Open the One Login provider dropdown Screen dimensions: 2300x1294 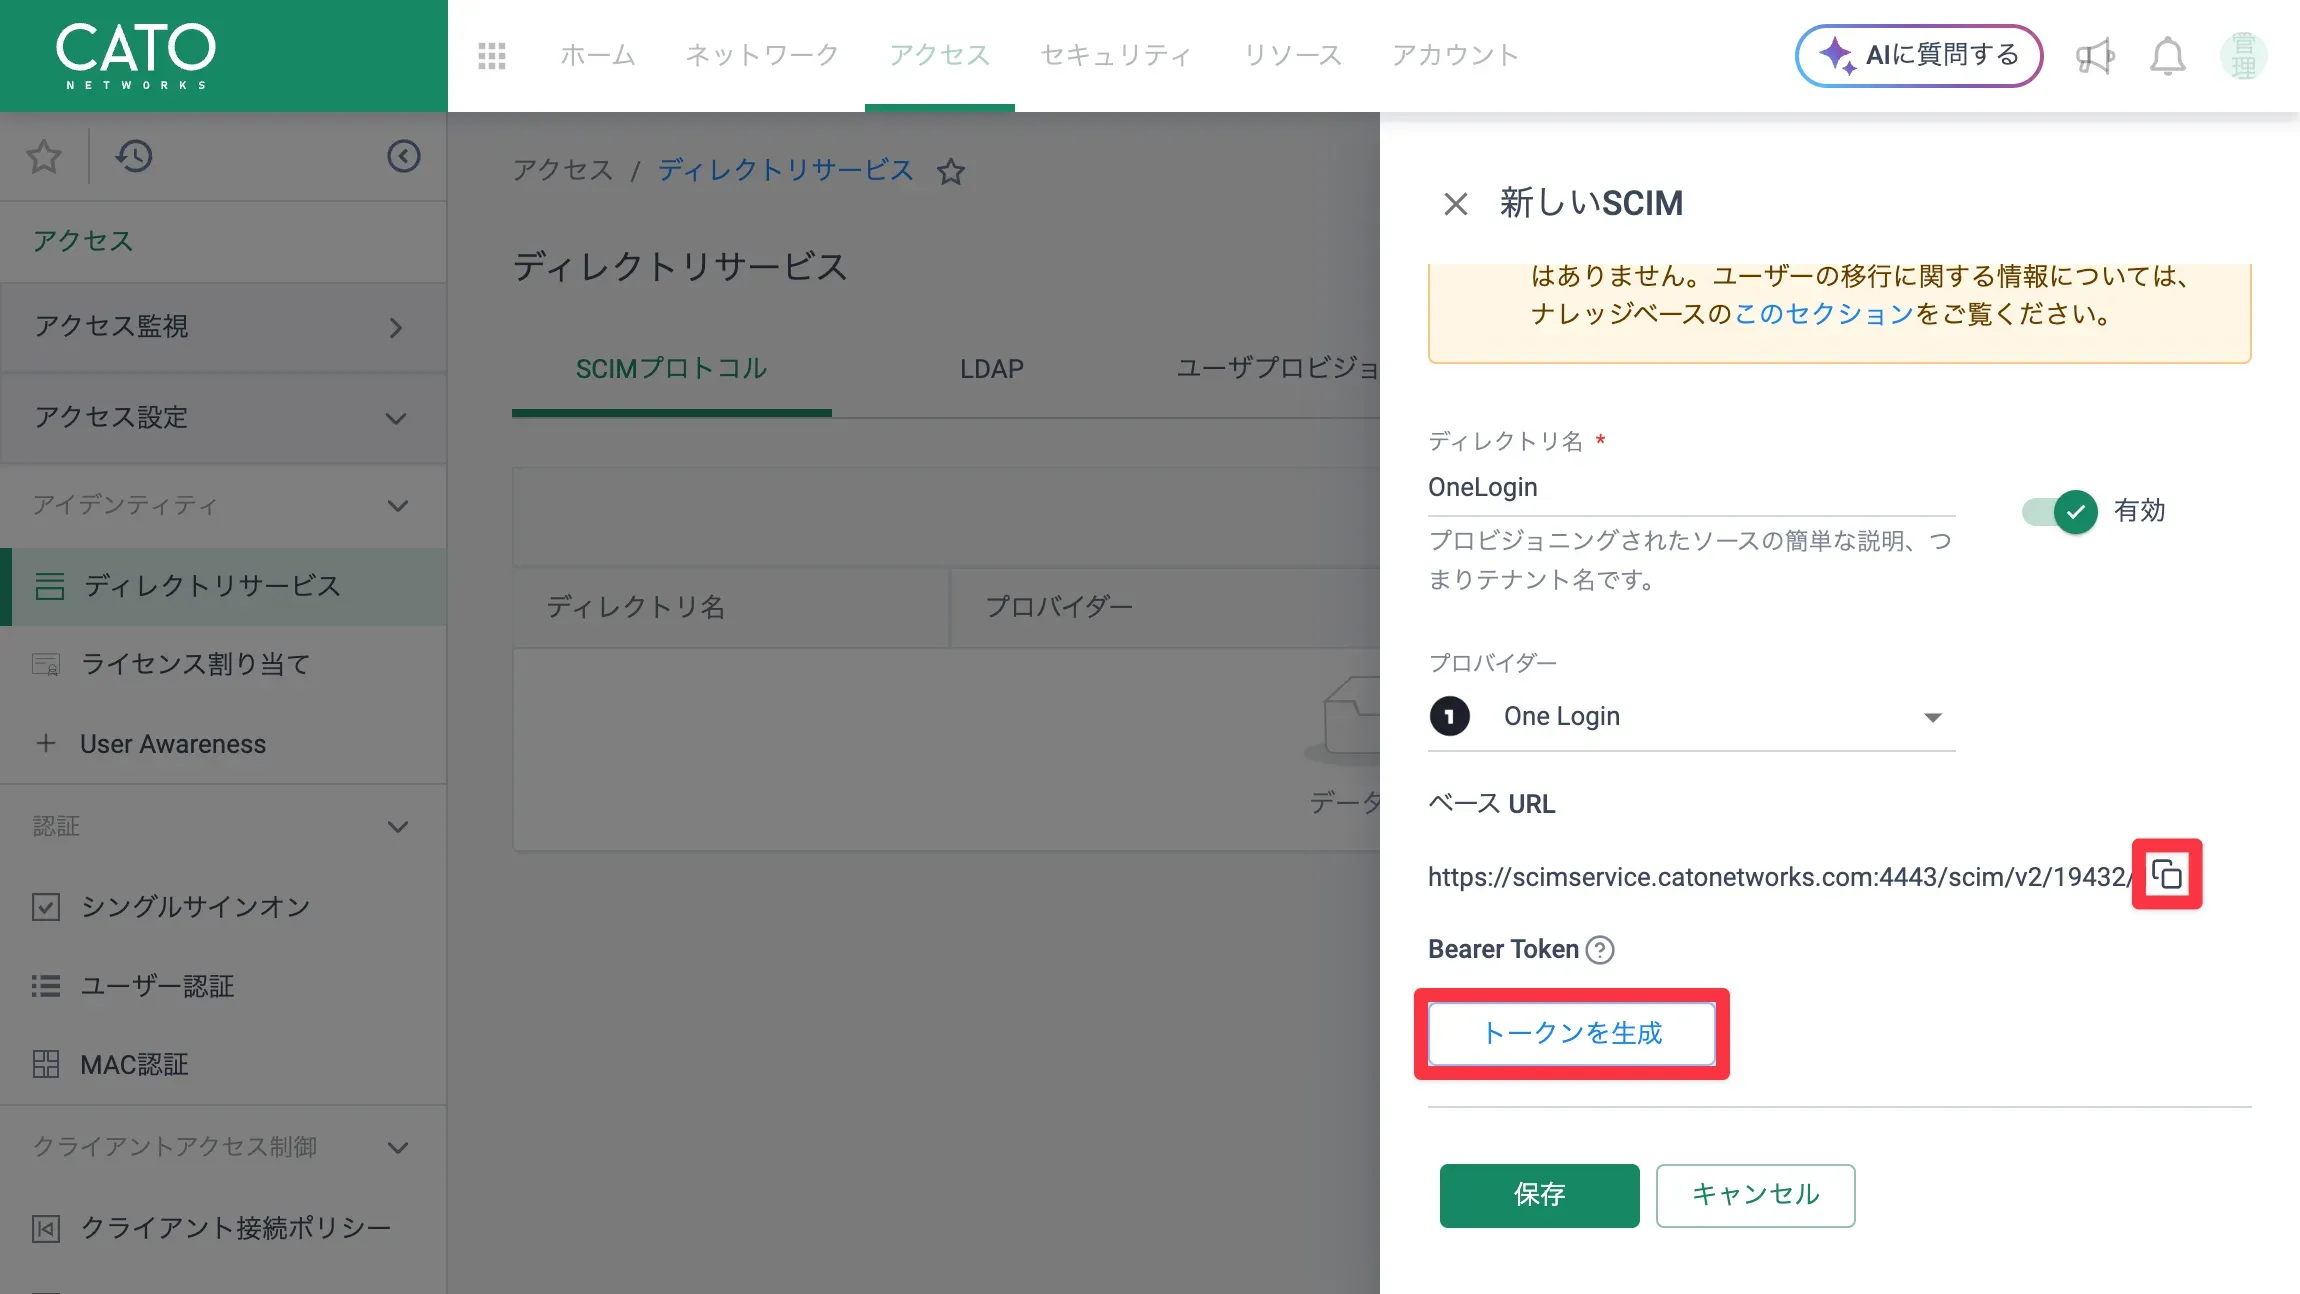click(1690, 716)
